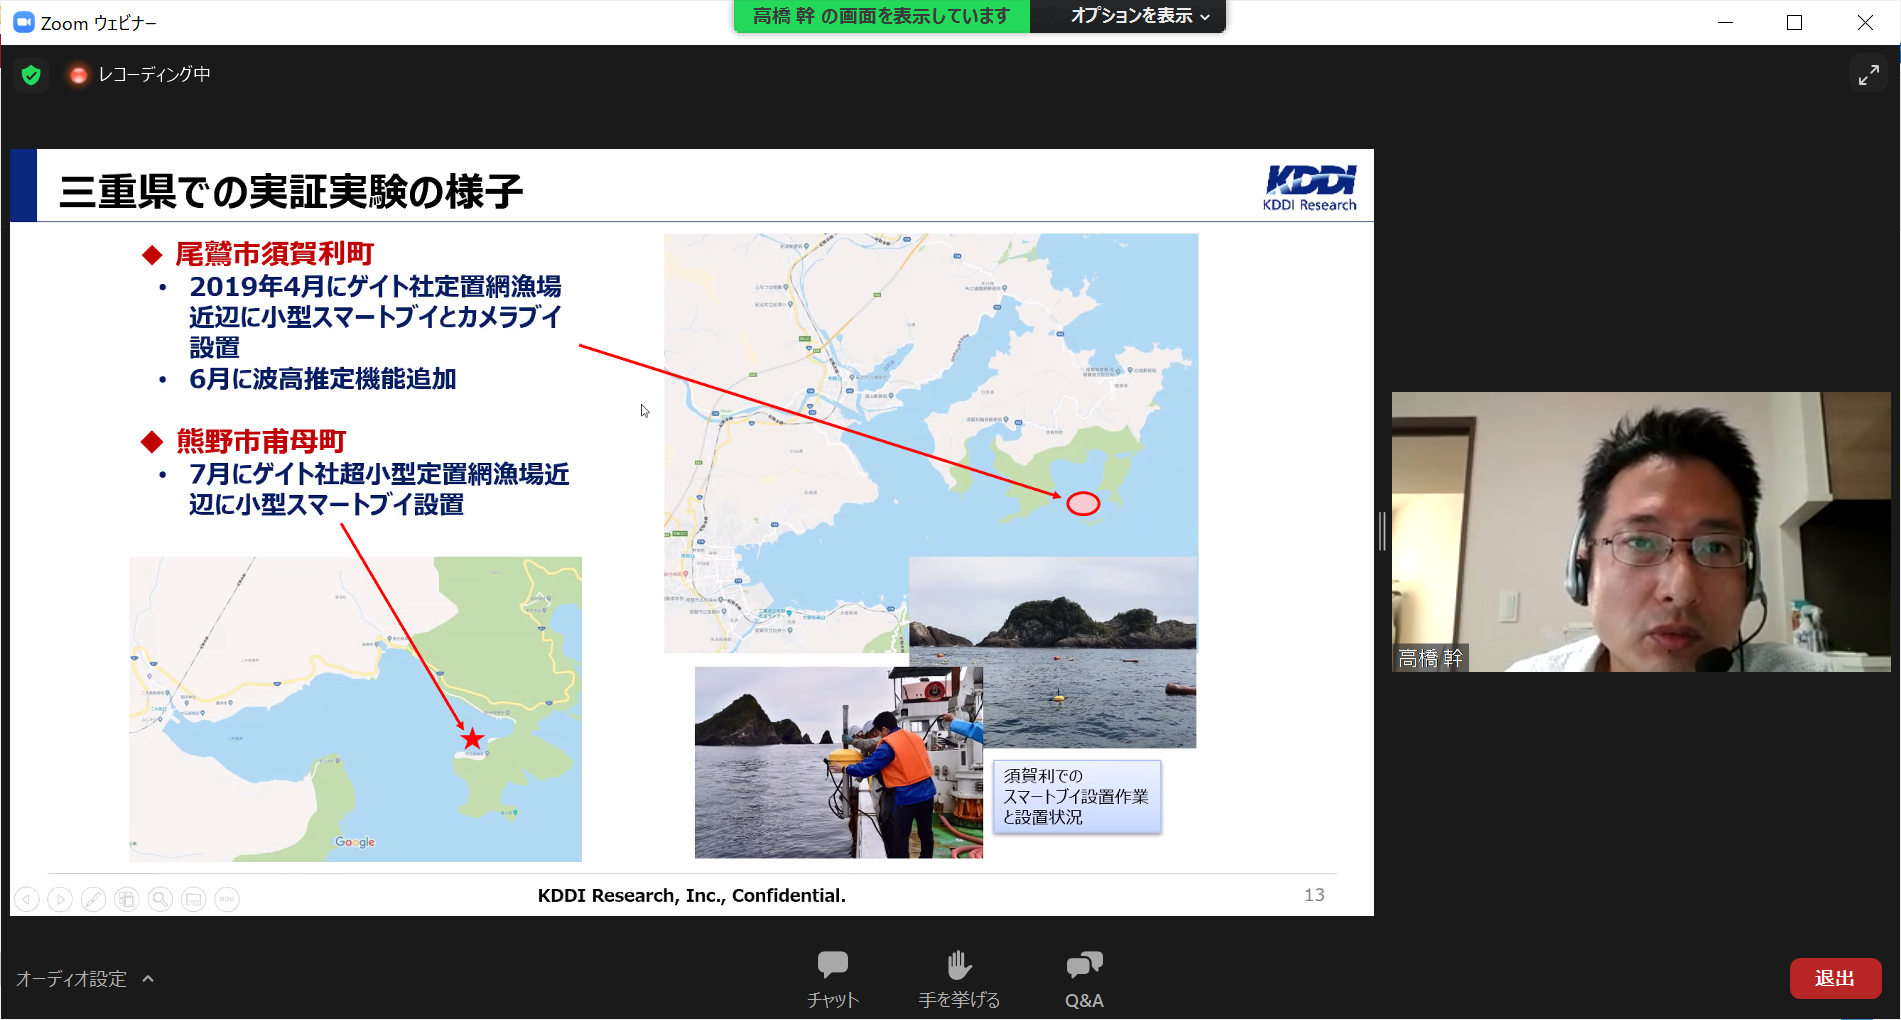Screen dimensions: 1901x1020
Task: Open the チャット chat panel
Action: (832, 978)
